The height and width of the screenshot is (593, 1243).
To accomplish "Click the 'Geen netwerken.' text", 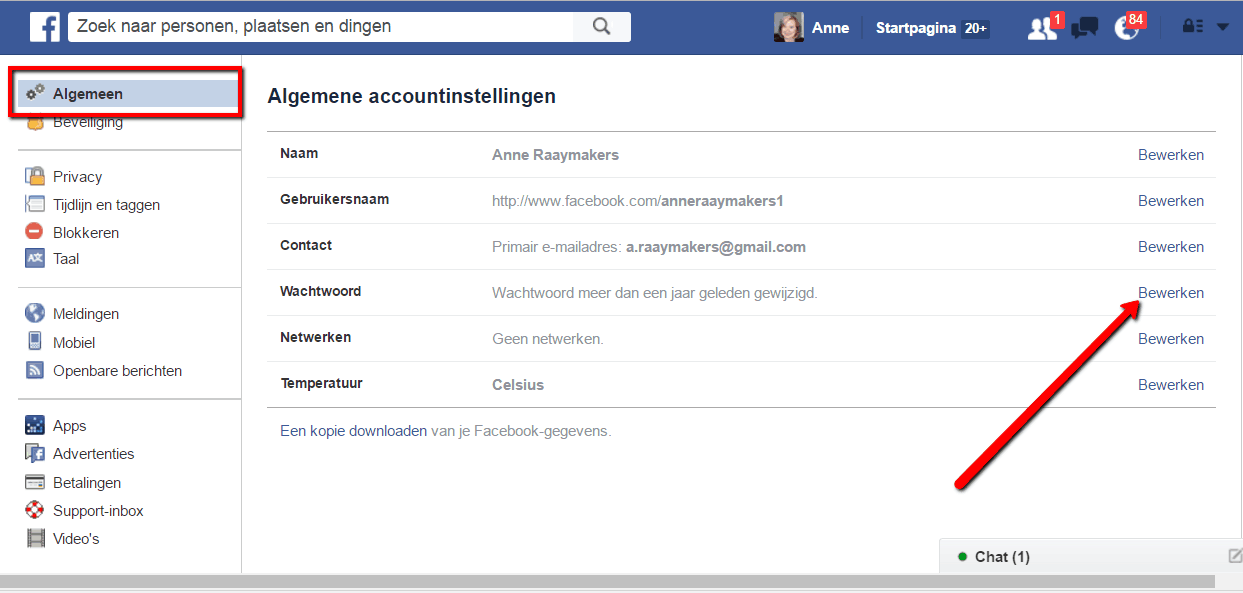I will pyautogui.click(x=548, y=339).
